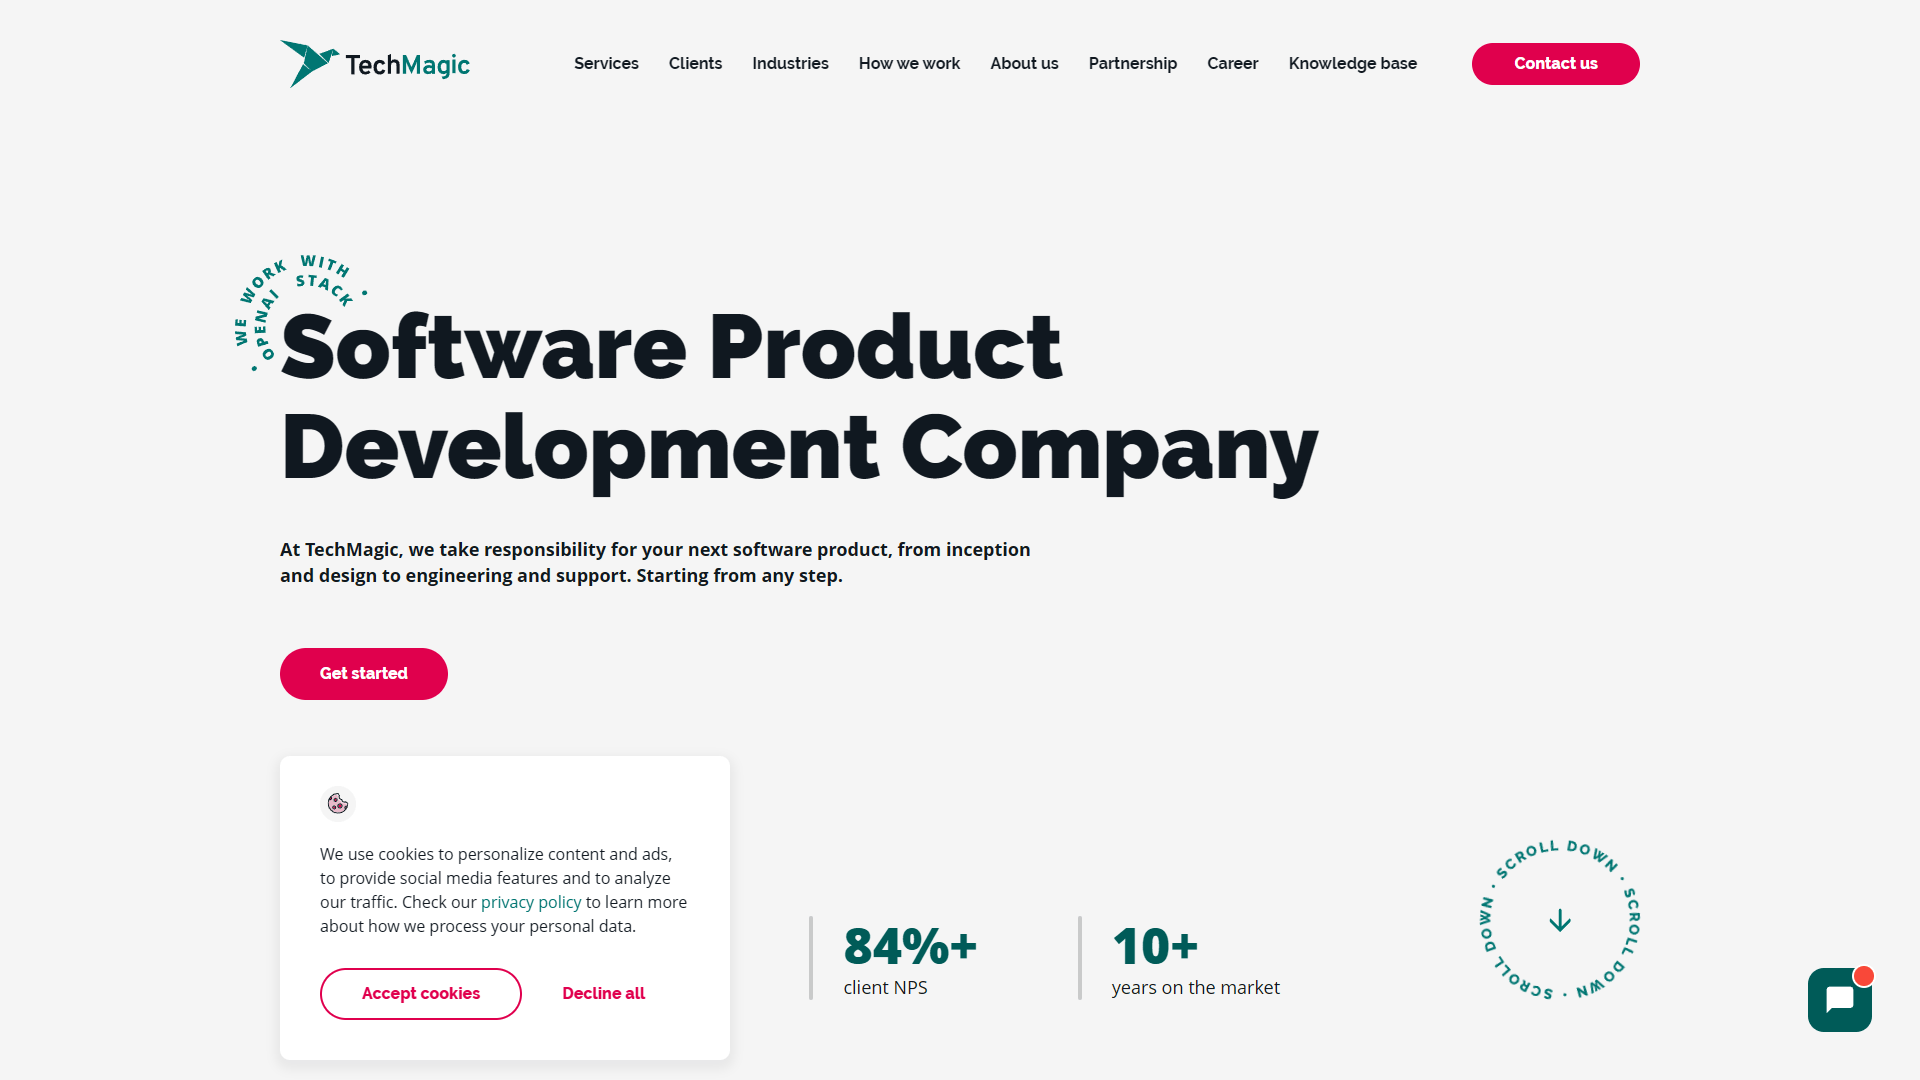The width and height of the screenshot is (1920, 1080).
Task: Toggle the Industries dropdown in navigation
Action: point(791,63)
